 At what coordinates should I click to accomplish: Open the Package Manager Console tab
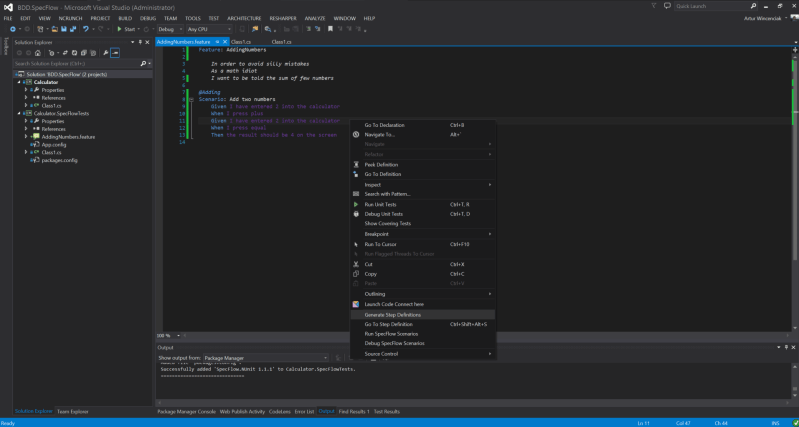pos(186,411)
